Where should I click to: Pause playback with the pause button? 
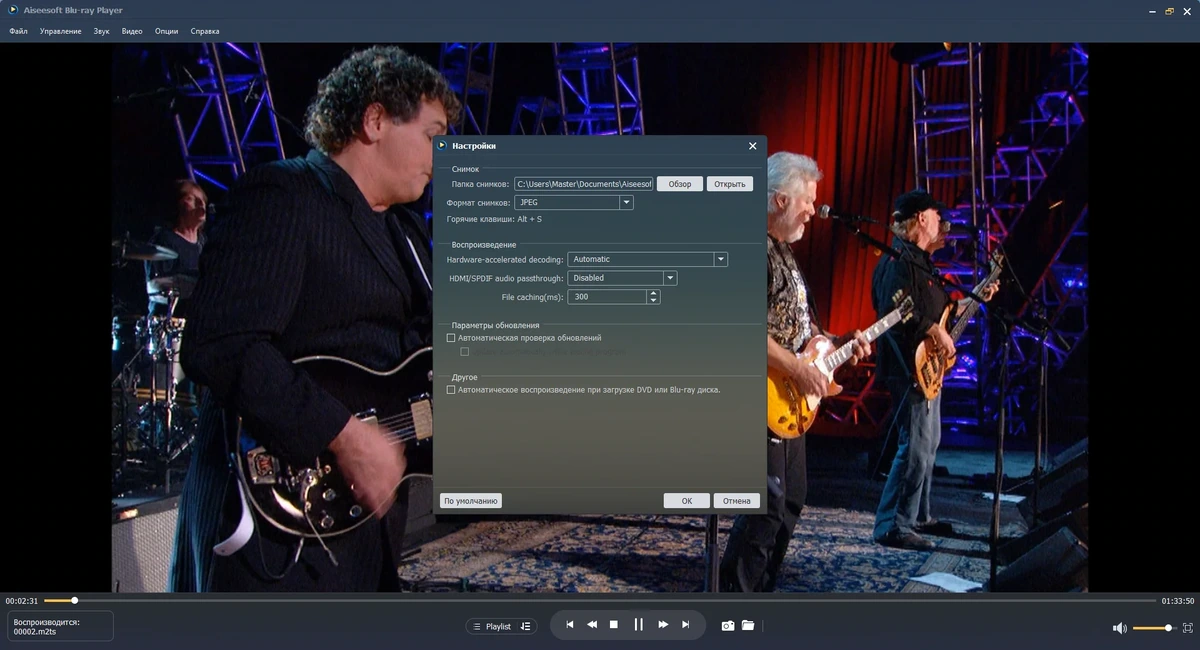pyautogui.click(x=638, y=625)
